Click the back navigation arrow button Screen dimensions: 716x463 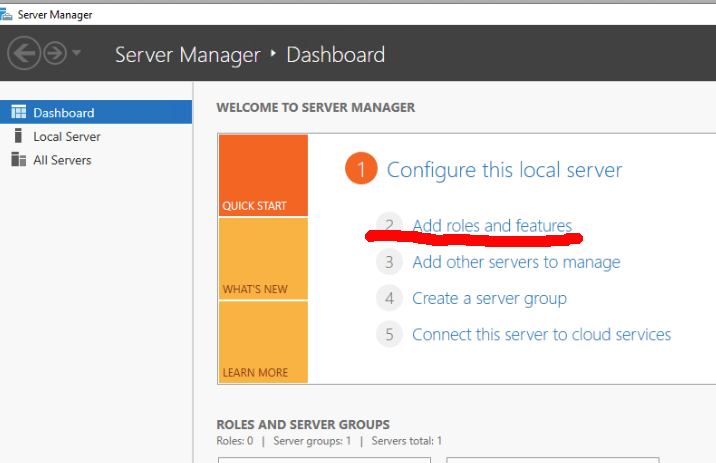point(24,54)
